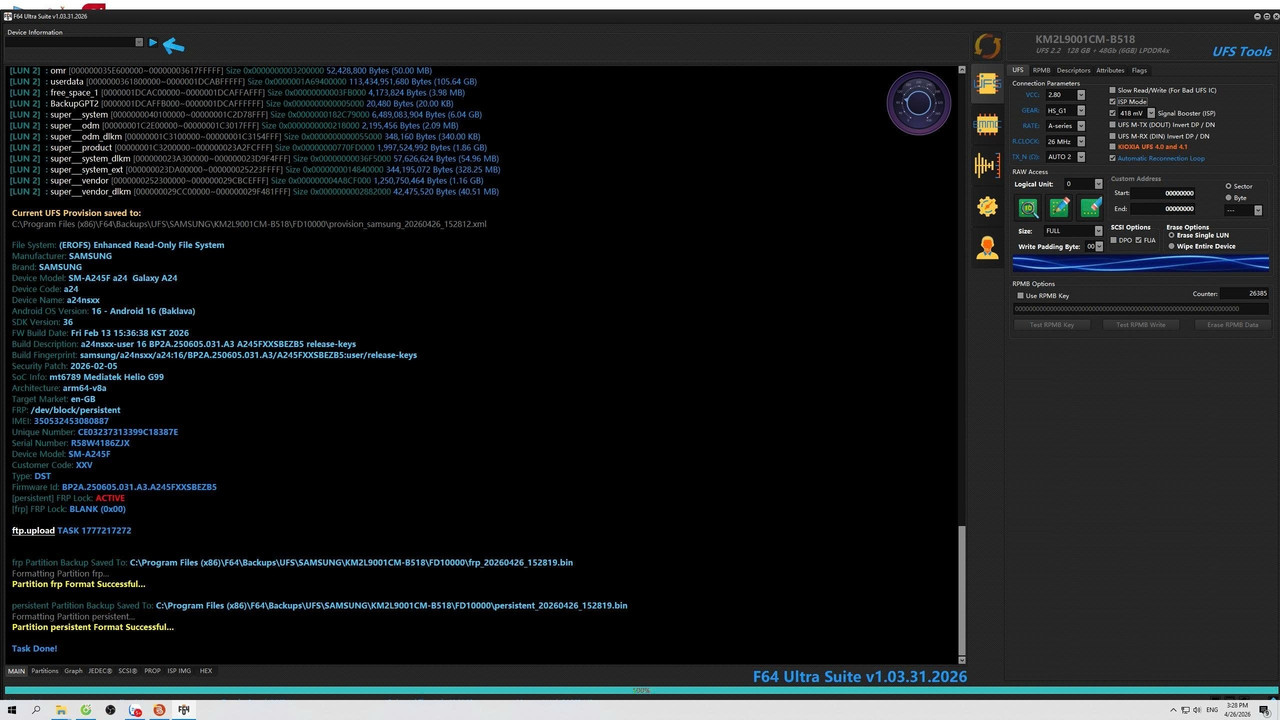Toggle the DPO SCSI option
Viewport: 1280px width, 720px height.
tap(1115, 240)
